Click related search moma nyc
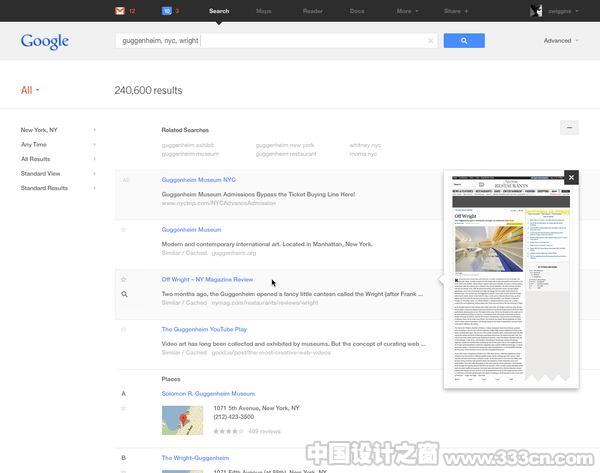 (x=363, y=154)
